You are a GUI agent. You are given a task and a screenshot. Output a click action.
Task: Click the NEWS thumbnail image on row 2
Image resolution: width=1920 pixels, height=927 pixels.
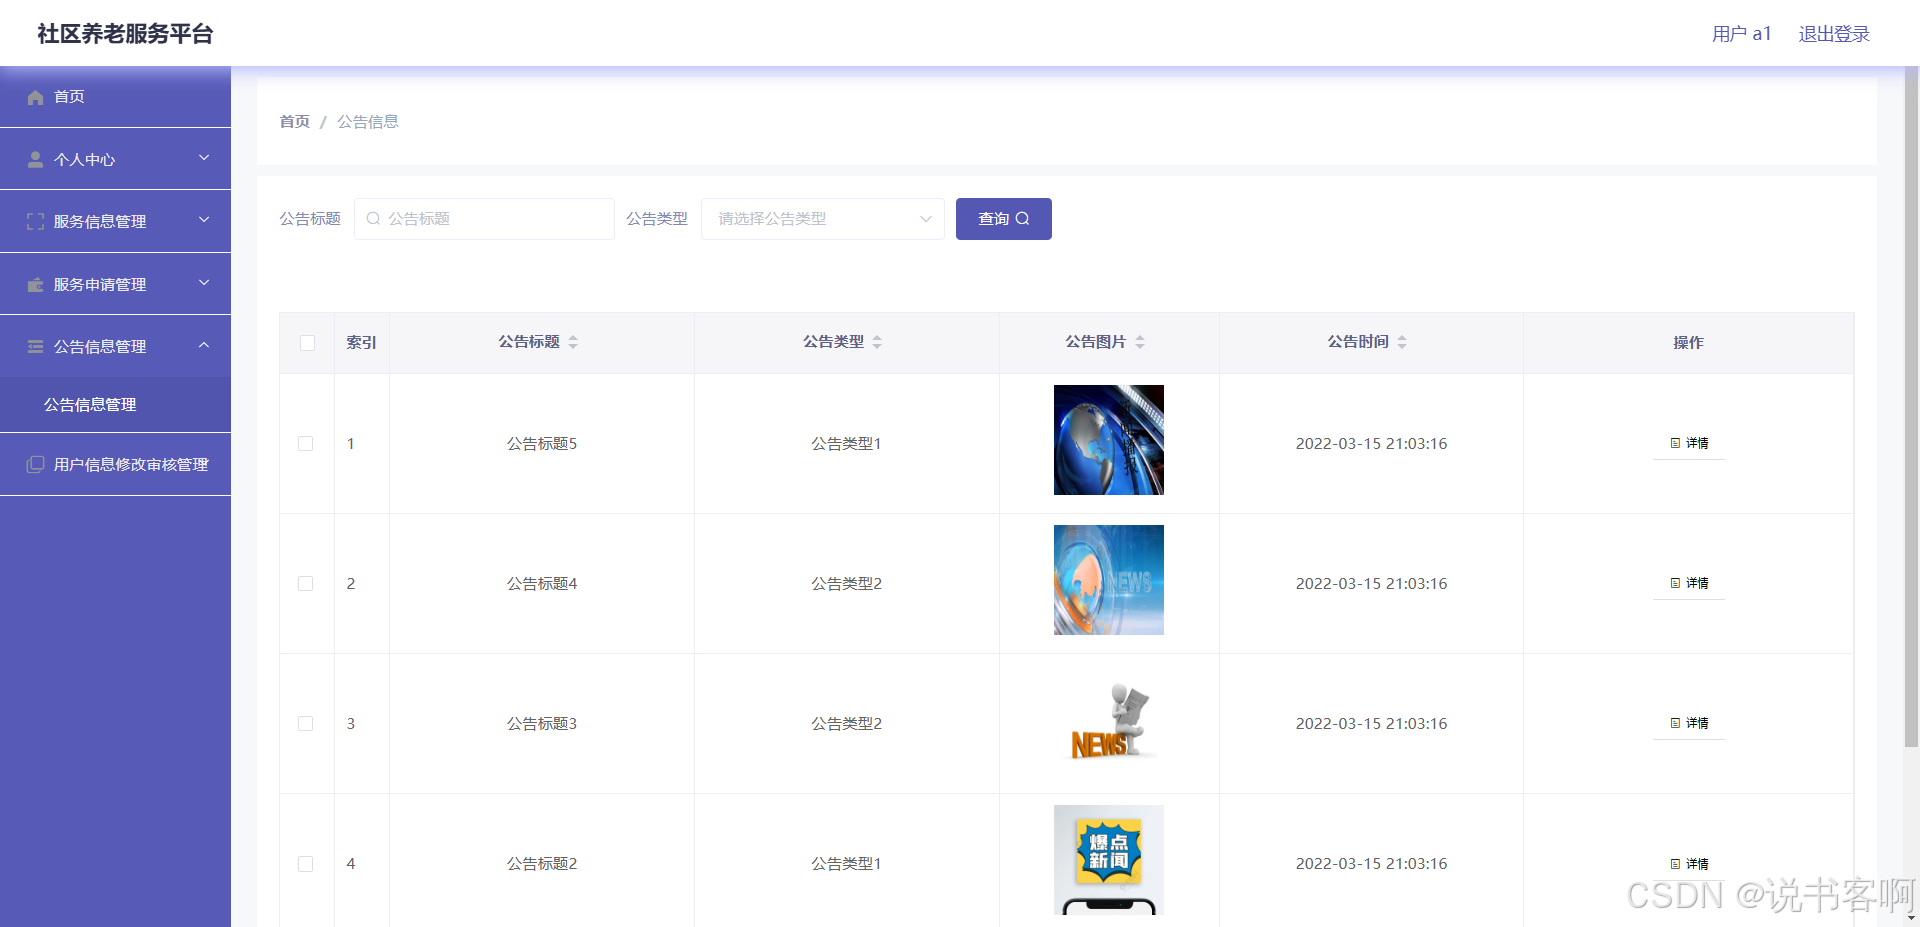(1108, 580)
